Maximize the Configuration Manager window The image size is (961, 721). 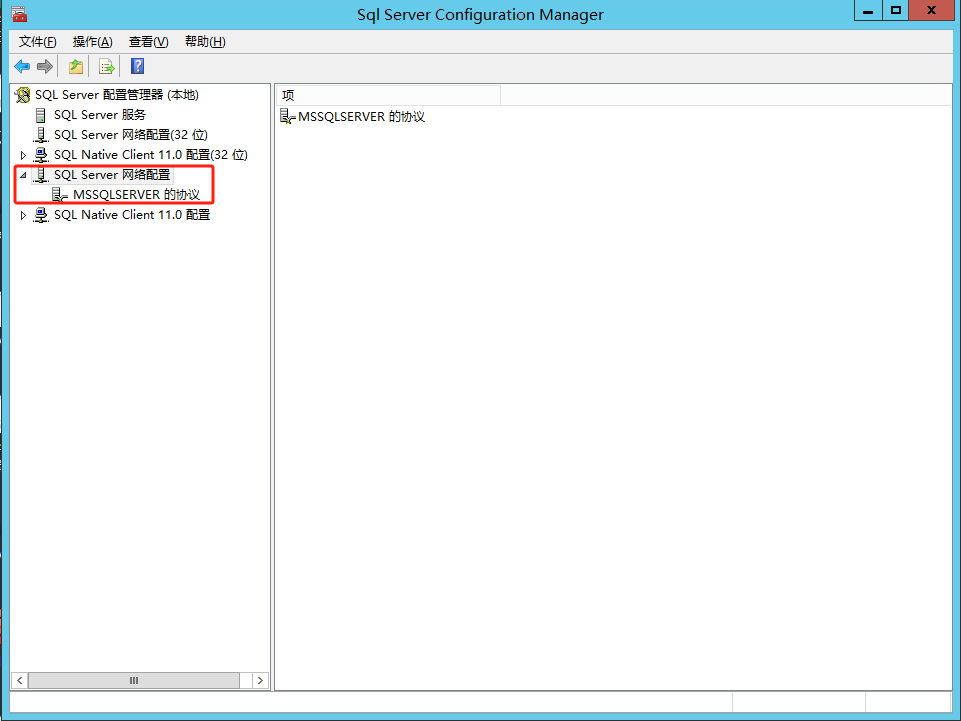(x=895, y=10)
